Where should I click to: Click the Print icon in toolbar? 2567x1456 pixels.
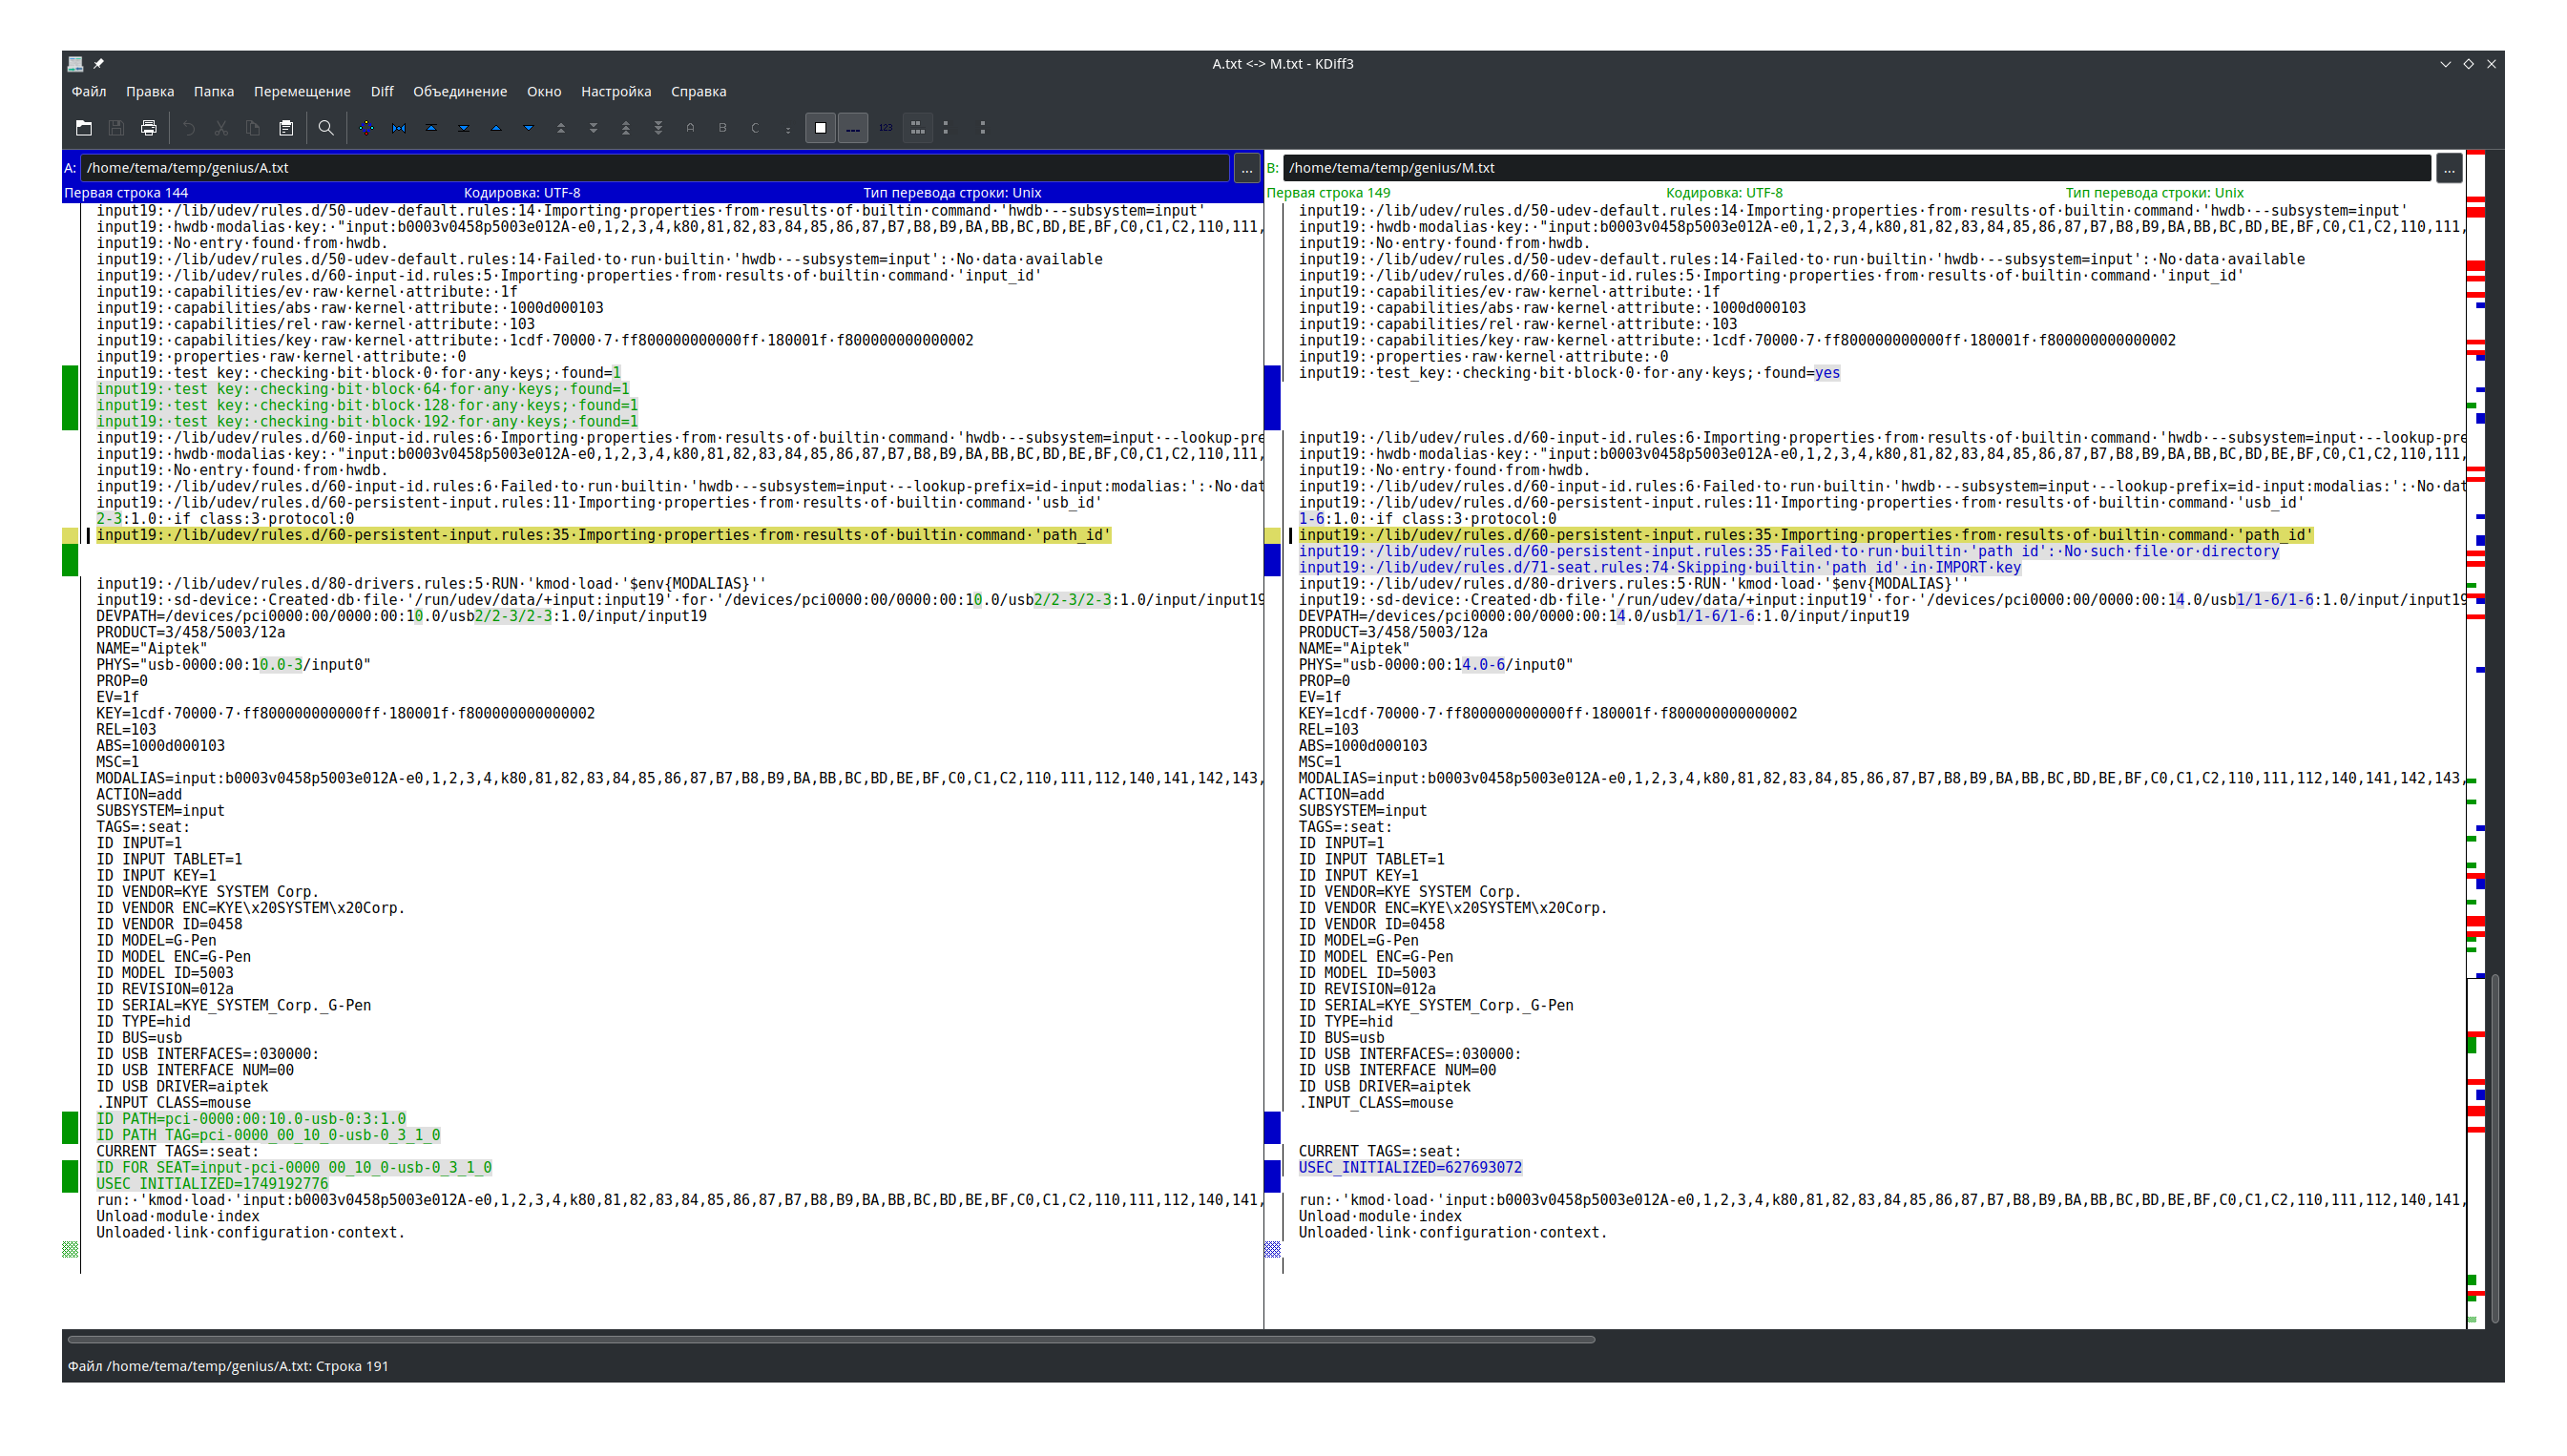149,128
